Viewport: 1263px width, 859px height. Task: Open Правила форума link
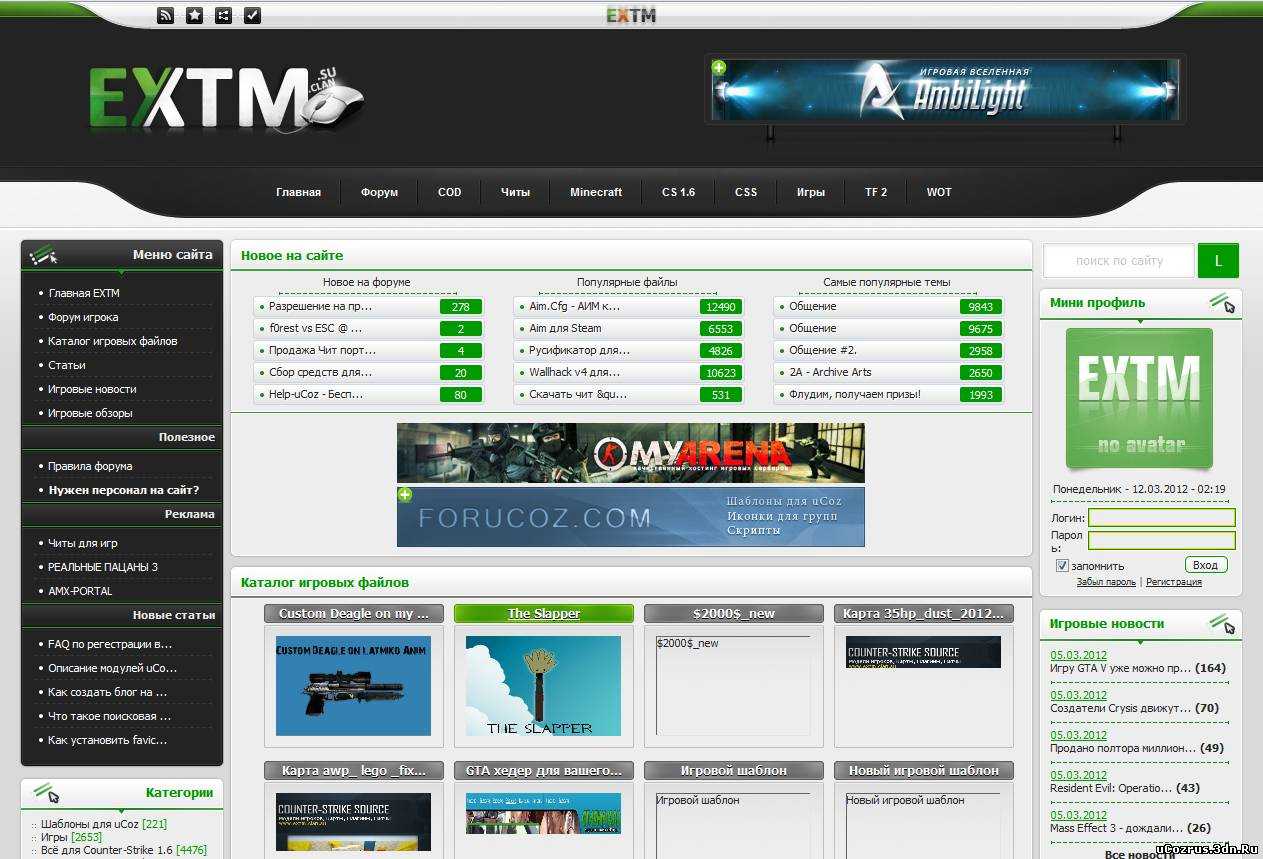coord(90,466)
